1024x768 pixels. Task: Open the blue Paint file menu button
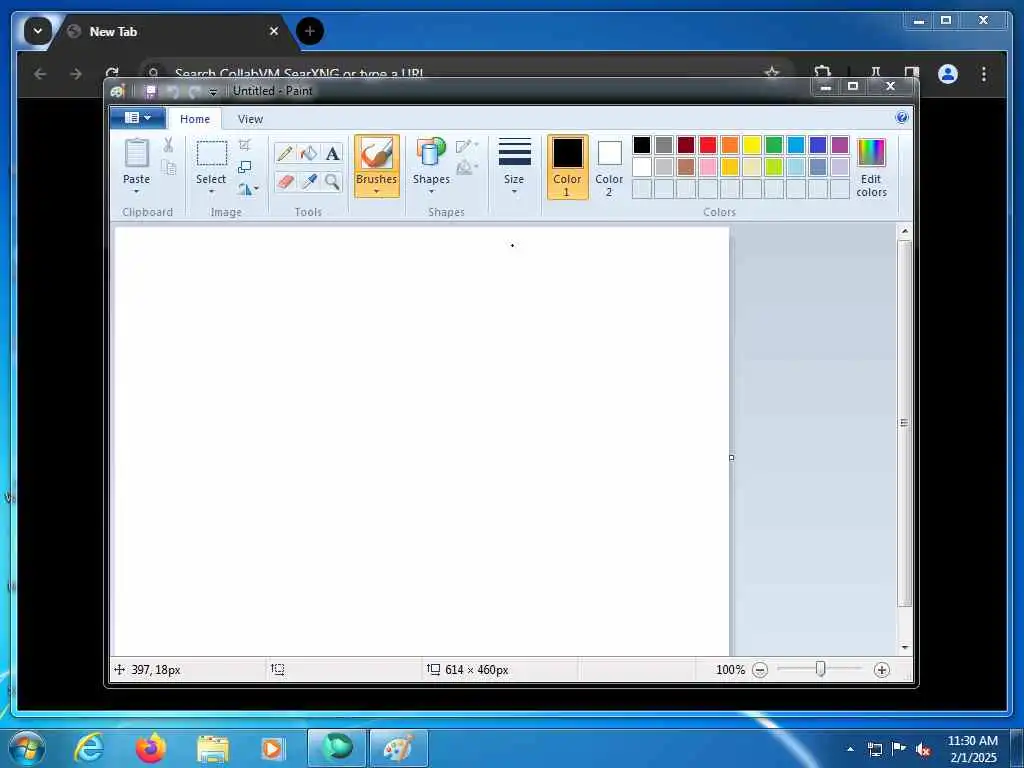[x=137, y=118]
